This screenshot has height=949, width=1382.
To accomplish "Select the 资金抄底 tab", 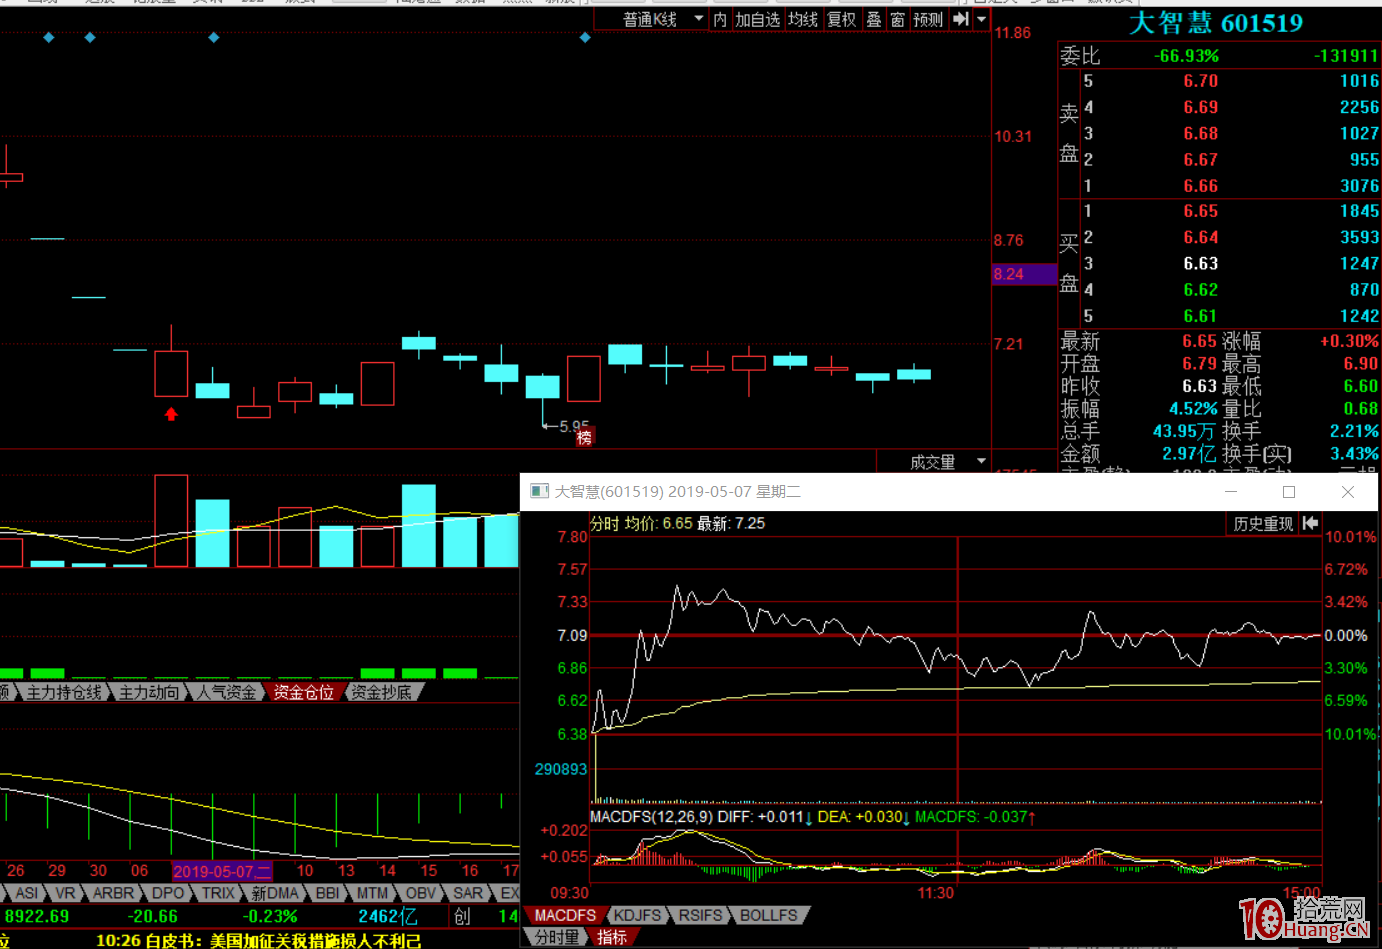I will [380, 692].
